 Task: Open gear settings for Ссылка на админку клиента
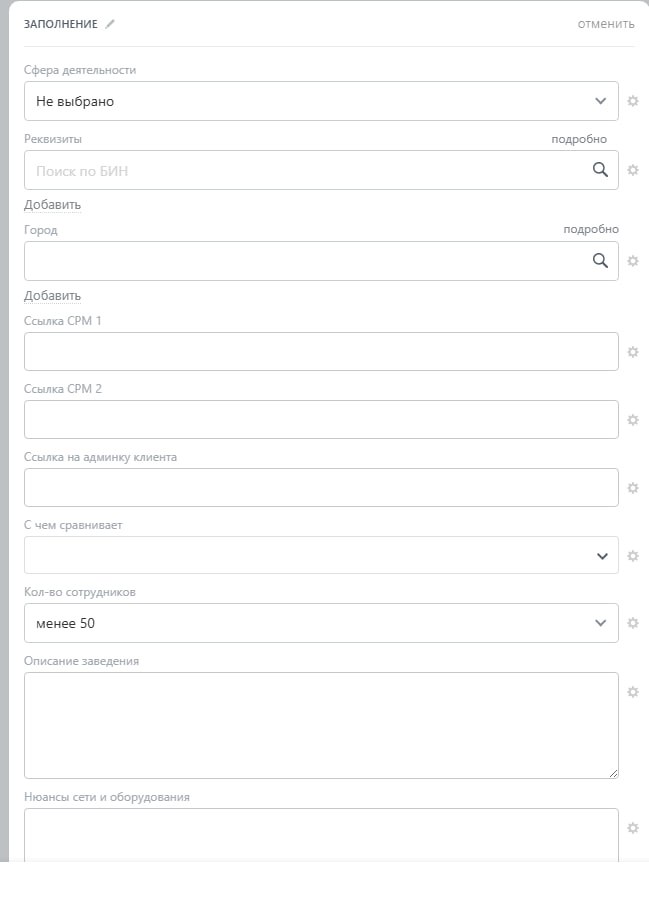click(633, 488)
